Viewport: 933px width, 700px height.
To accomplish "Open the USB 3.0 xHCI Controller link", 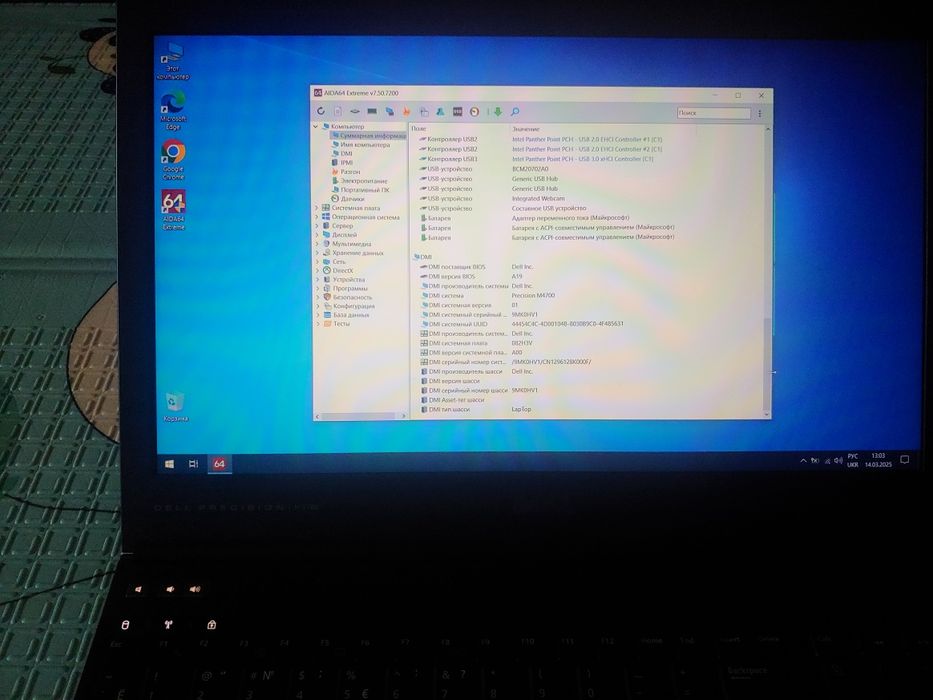I will 583,159.
